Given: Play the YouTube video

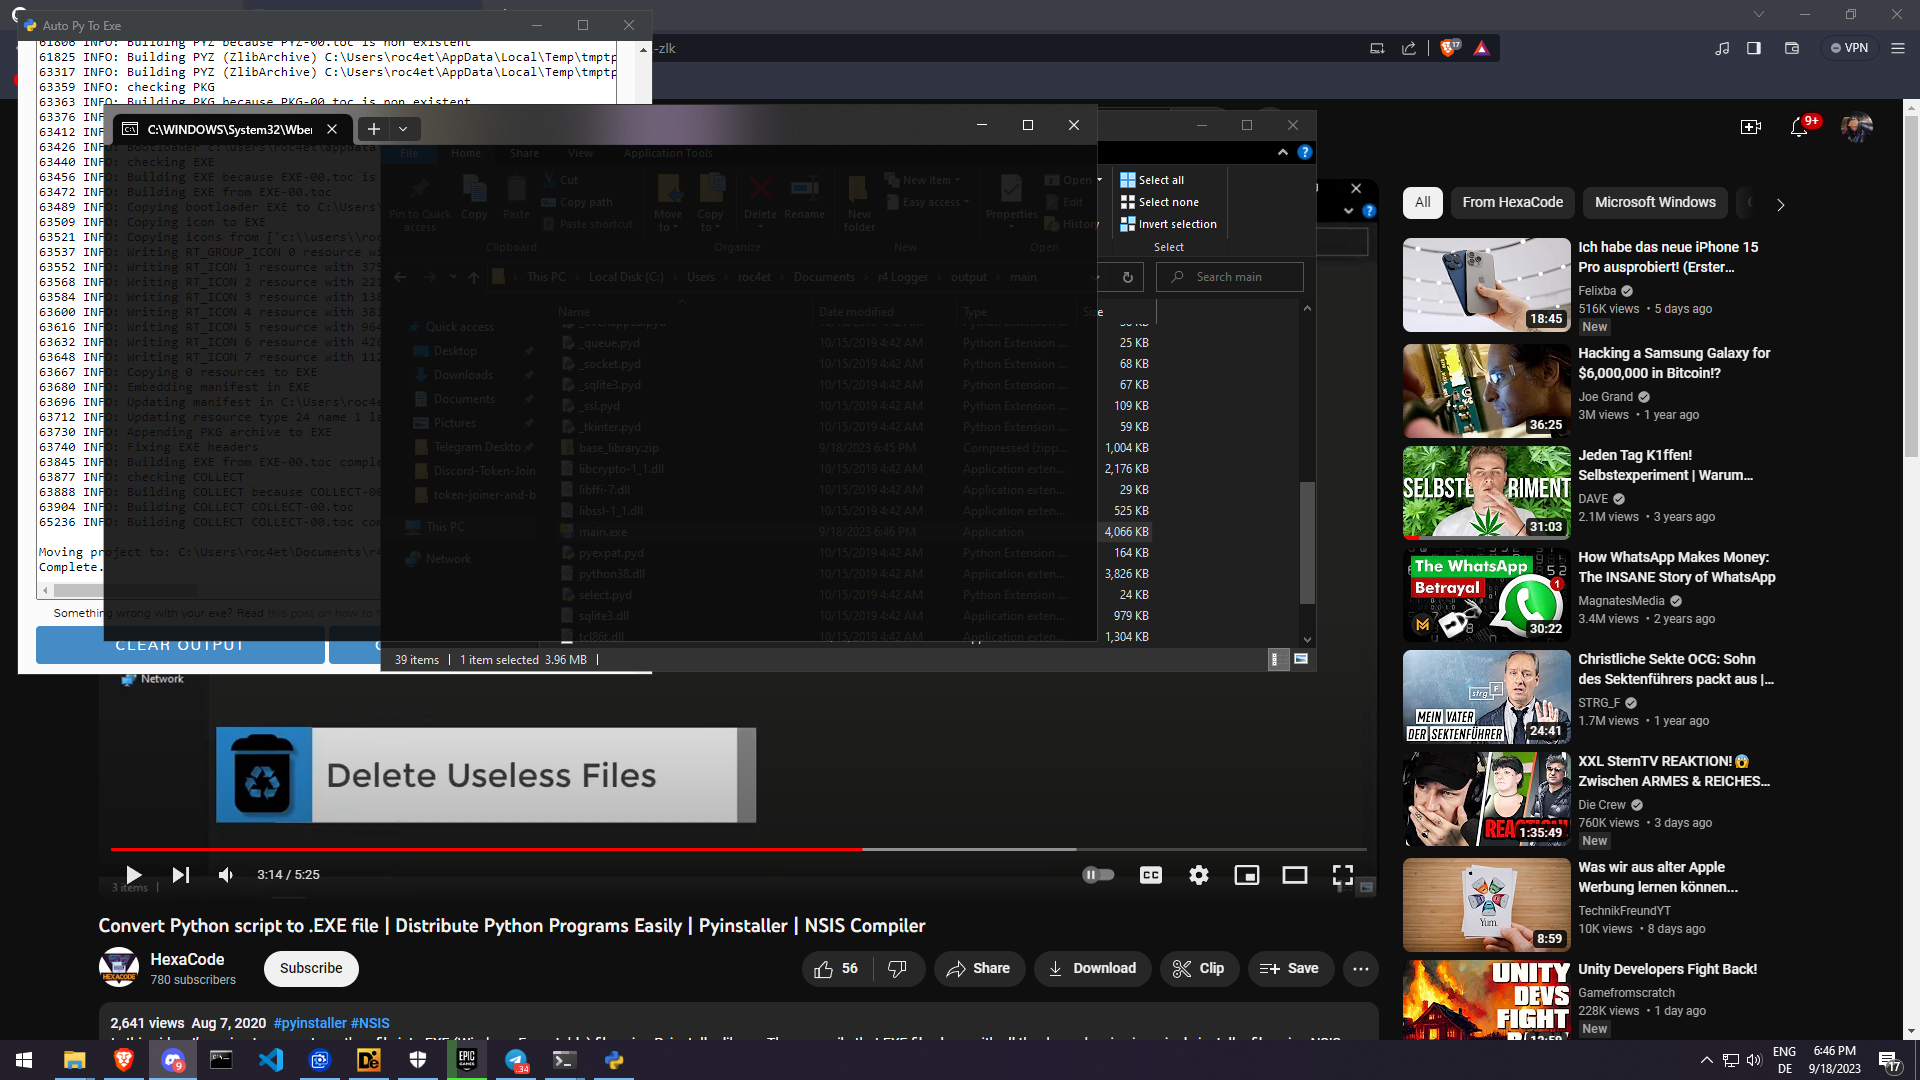Looking at the screenshot, I should point(133,875).
